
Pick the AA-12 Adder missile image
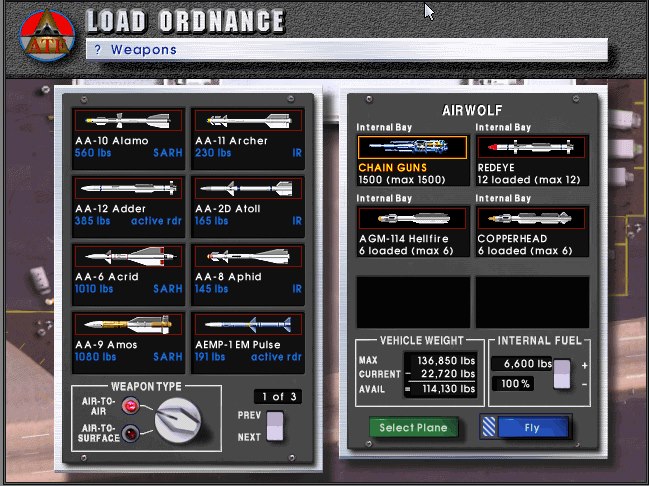128,188
